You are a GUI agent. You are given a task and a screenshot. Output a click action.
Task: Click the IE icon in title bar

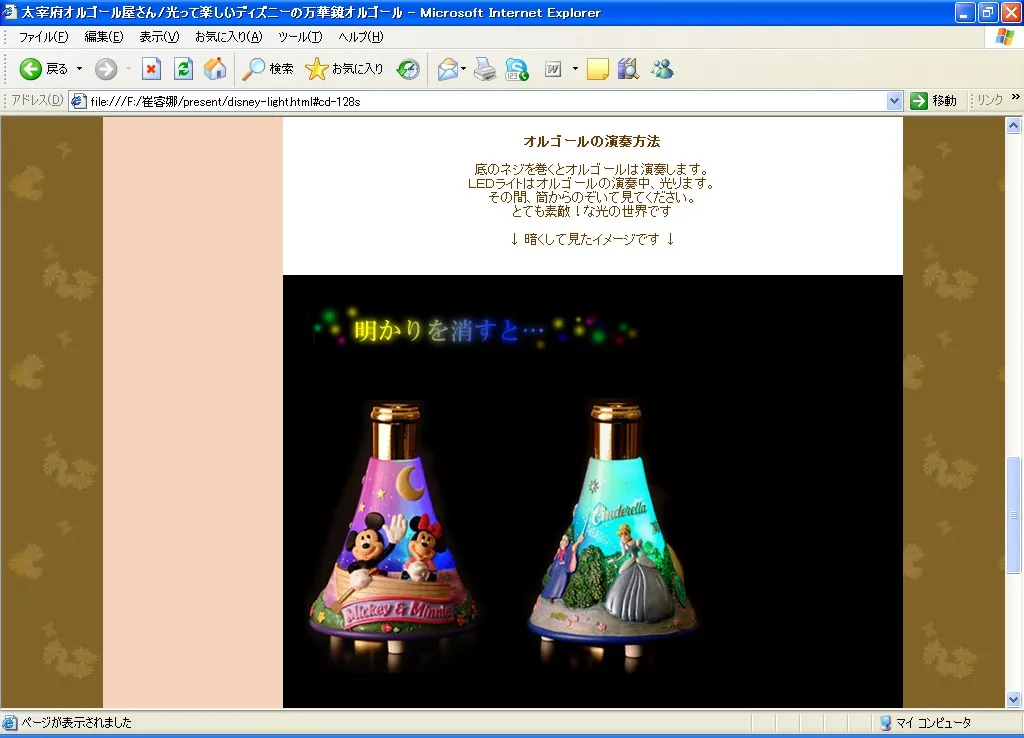coord(9,12)
